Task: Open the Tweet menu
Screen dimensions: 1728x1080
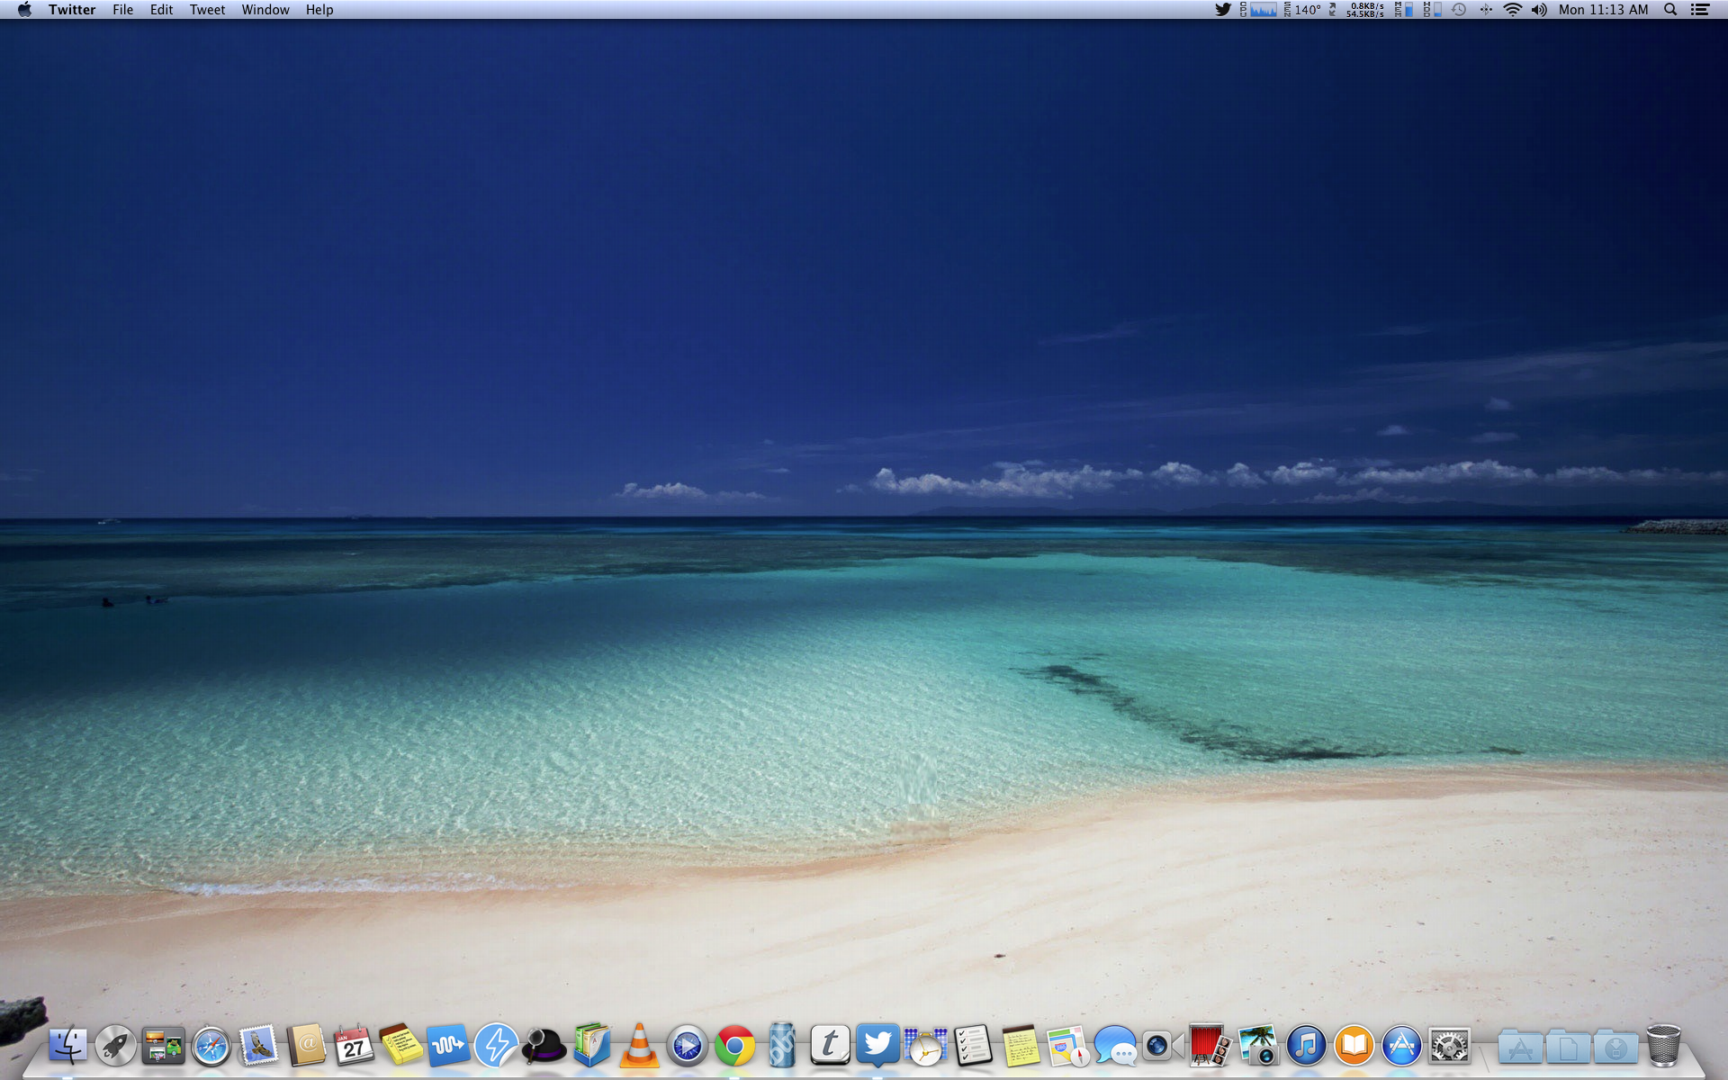Action: tap(207, 10)
